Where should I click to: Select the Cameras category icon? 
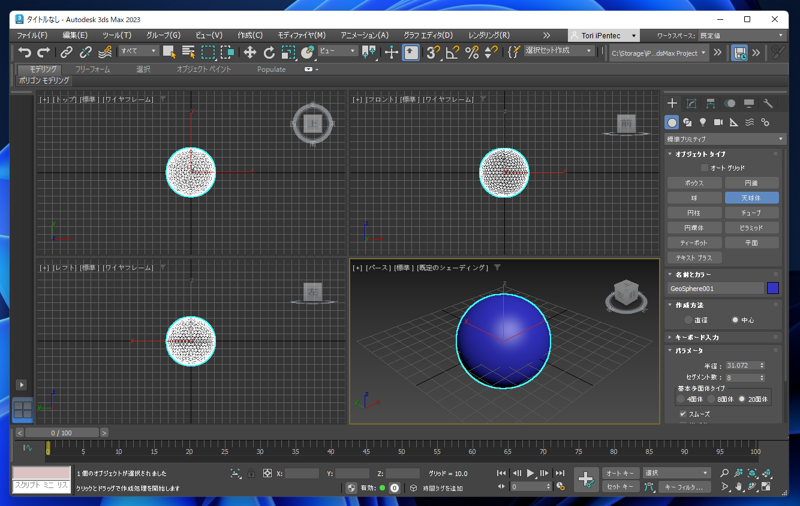click(718, 122)
